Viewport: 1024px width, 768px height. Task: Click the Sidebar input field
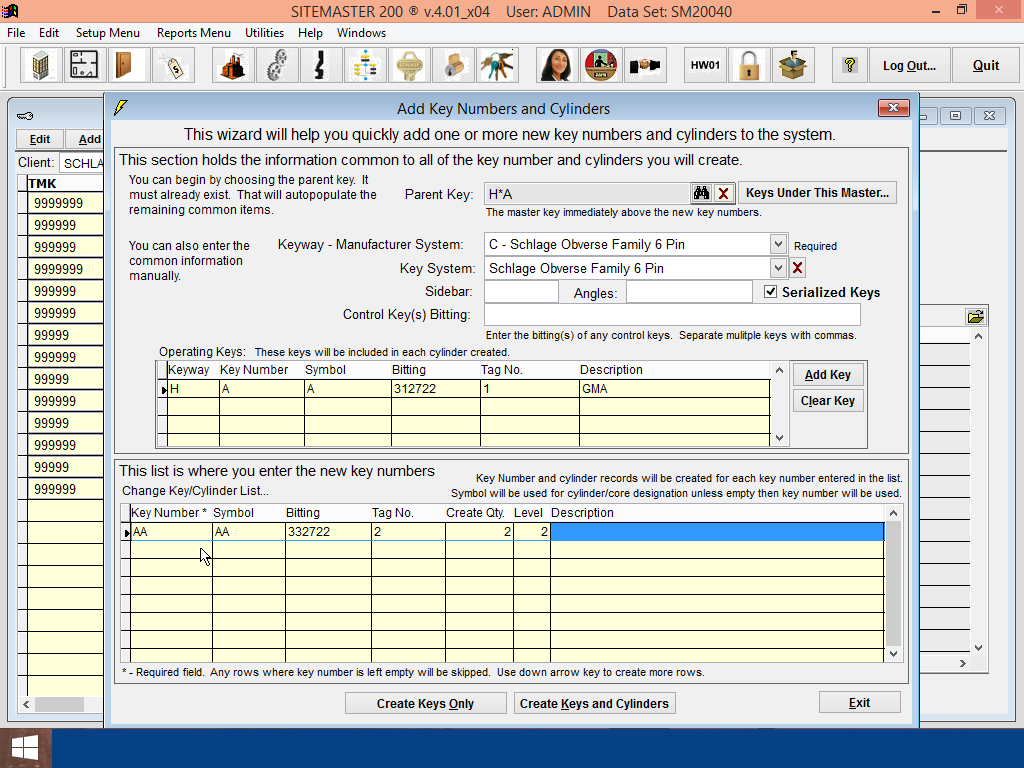[x=521, y=292]
